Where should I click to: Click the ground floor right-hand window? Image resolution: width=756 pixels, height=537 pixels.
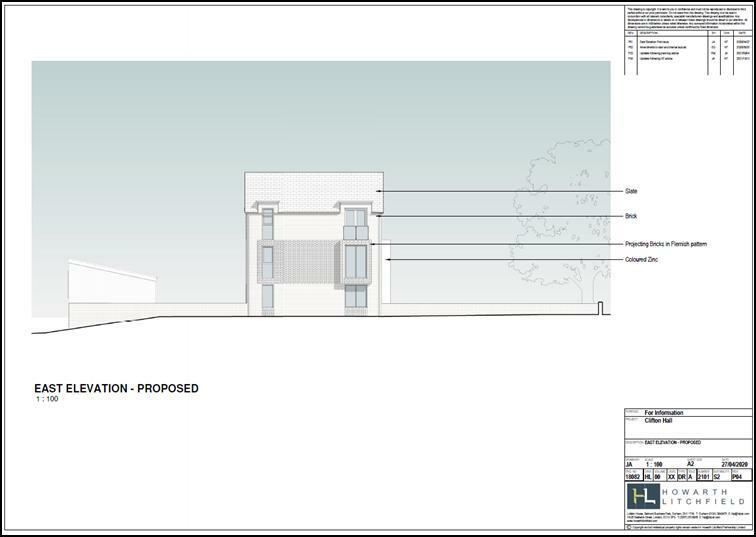click(356, 295)
